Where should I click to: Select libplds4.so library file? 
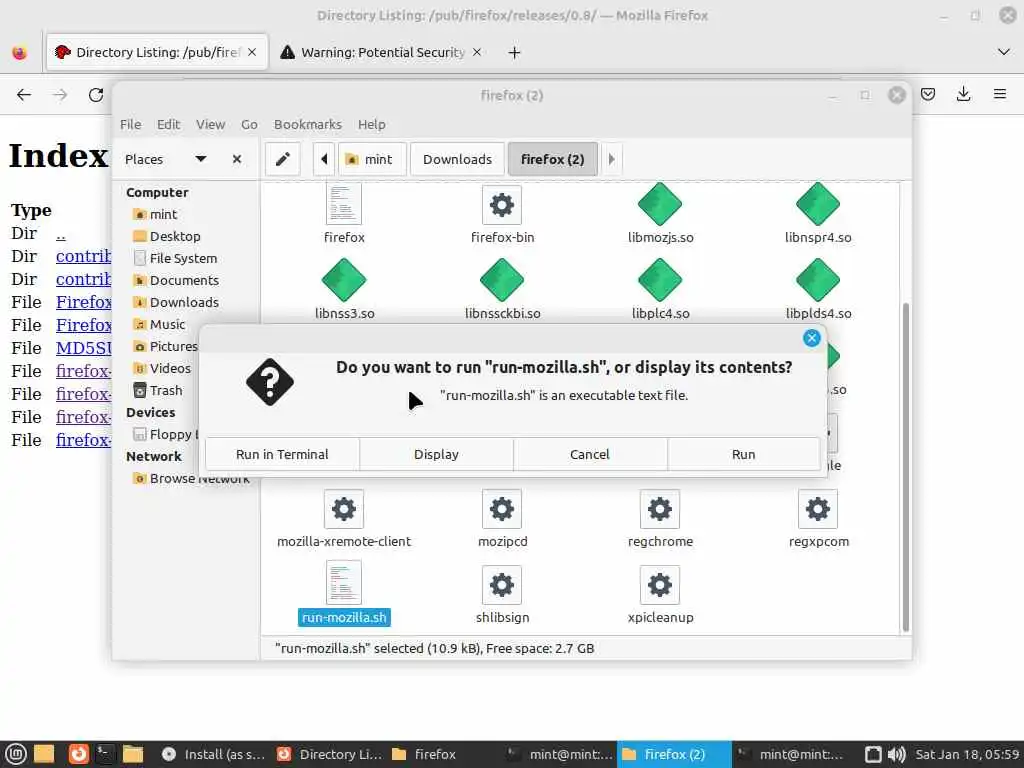[818, 280]
